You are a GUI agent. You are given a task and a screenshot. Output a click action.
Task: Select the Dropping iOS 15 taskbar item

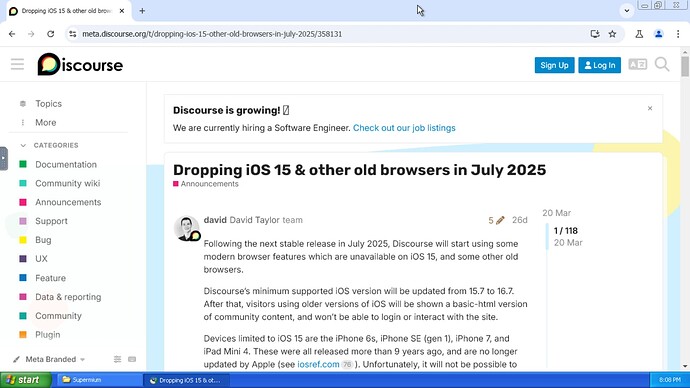point(186,380)
